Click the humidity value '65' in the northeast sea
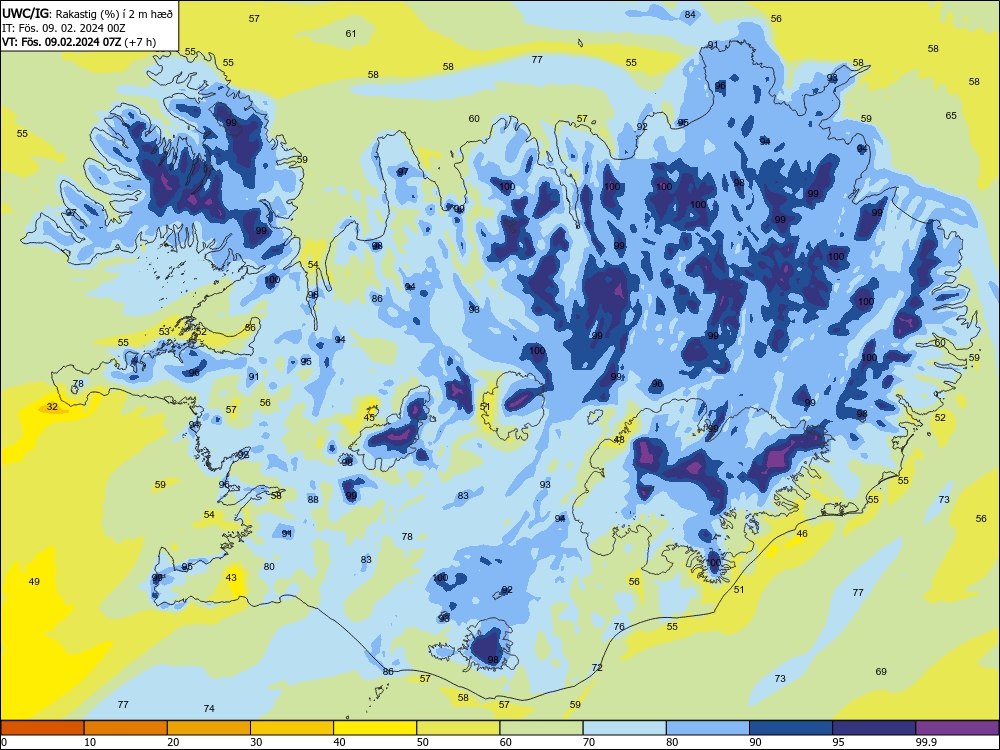Viewport: 1000px width, 750px height. click(951, 115)
